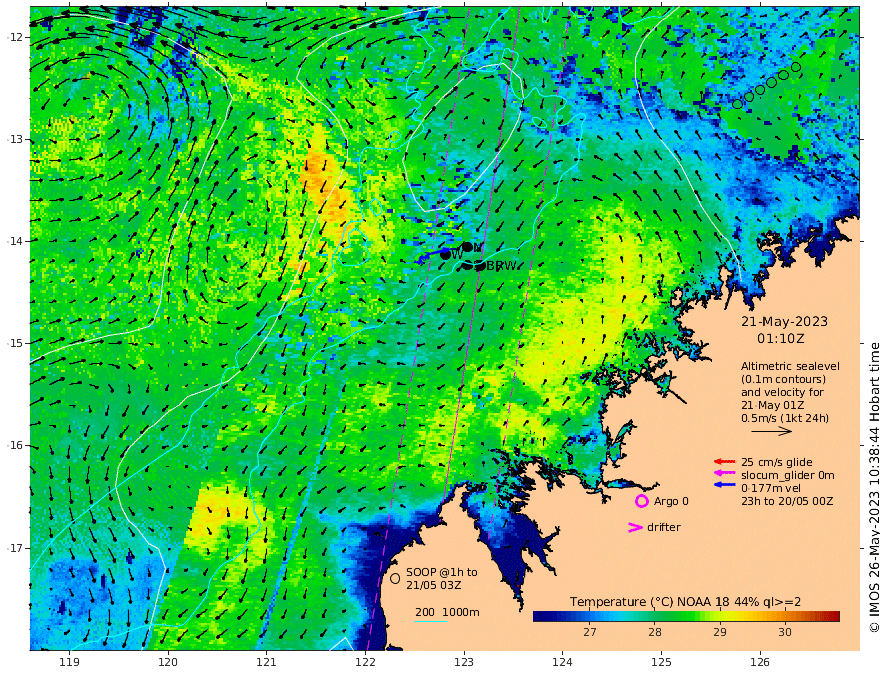Image resolution: width=880 pixels, height=680 pixels.
Task: Click the southwesternmost SOOP track circle
Action: point(737,104)
